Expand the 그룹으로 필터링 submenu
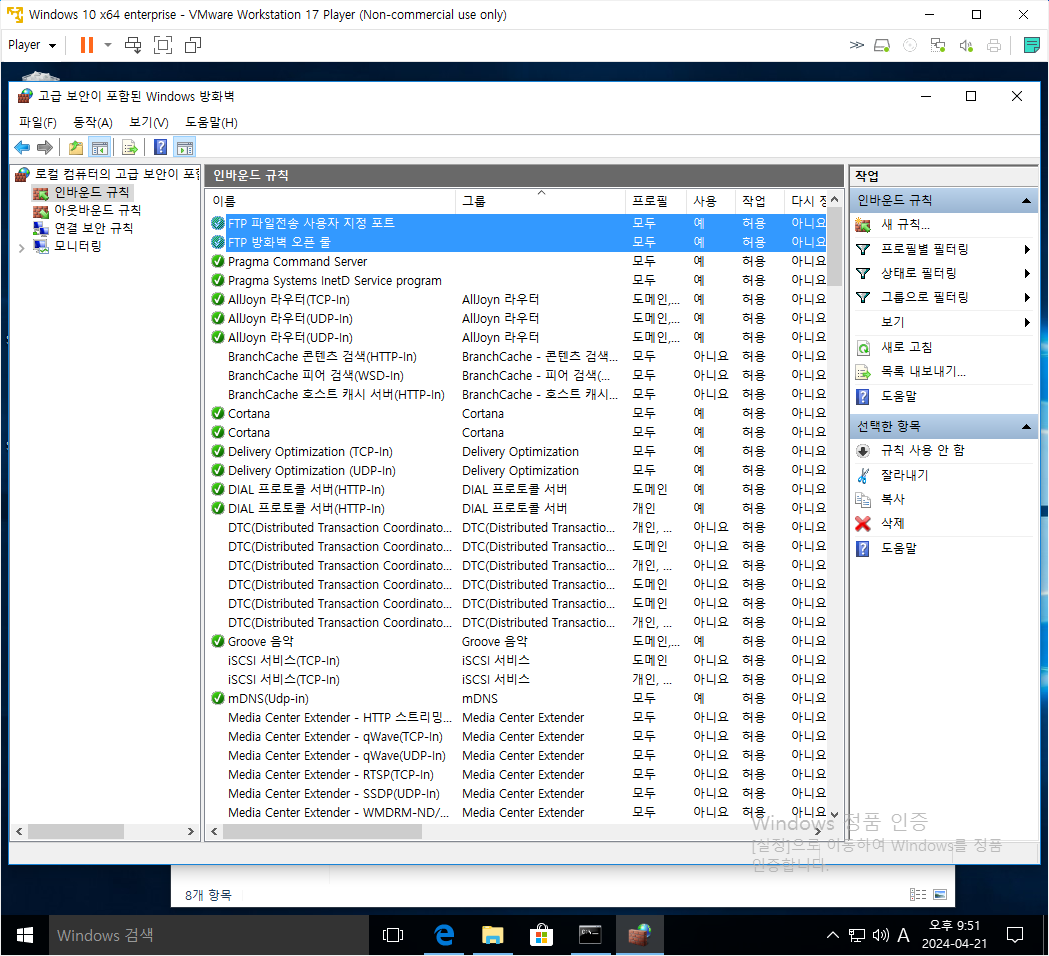This screenshot has height=956, width=1049. tap(1027, 298)
